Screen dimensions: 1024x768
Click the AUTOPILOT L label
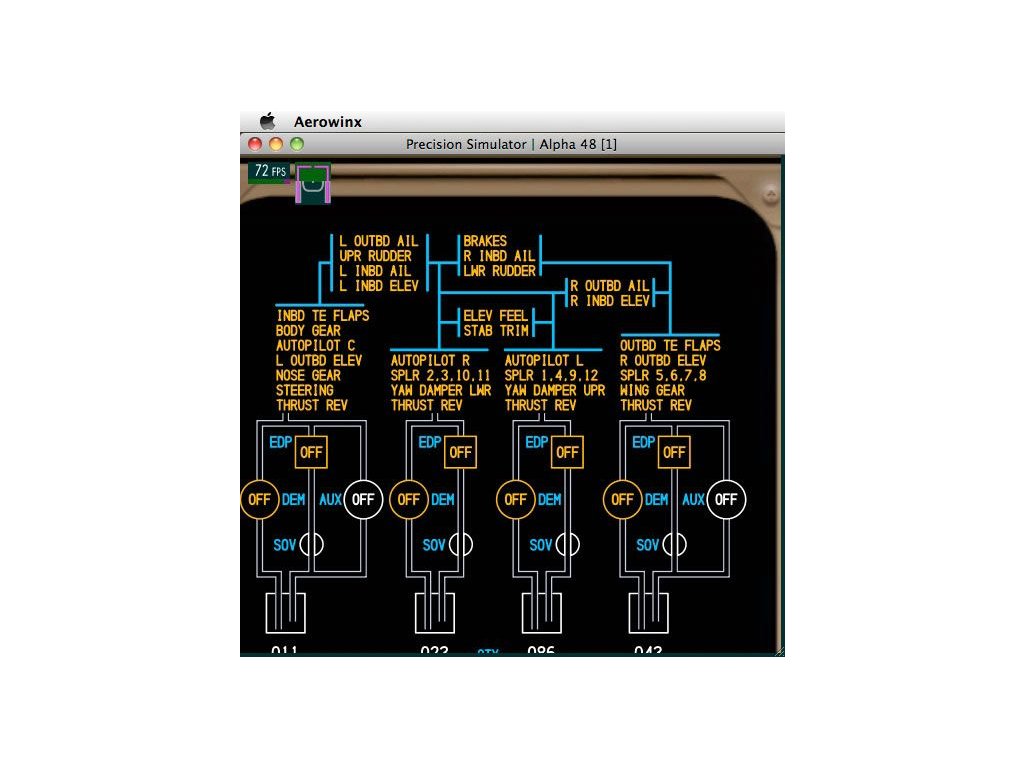pos(544,360)
